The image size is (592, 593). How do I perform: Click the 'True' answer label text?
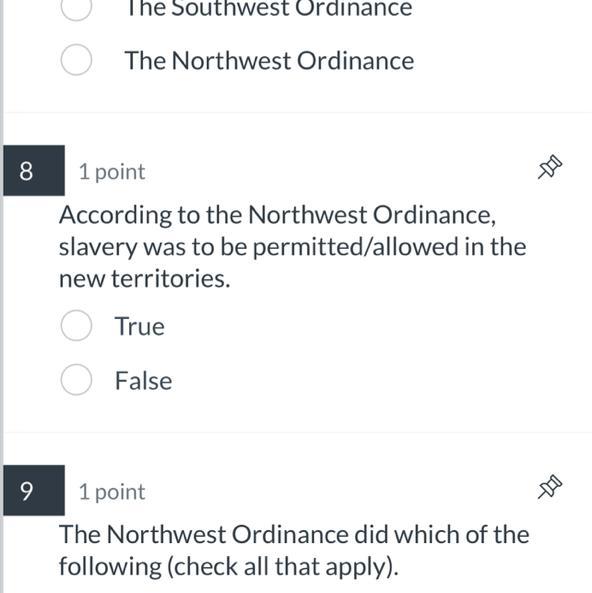(140, 326)
